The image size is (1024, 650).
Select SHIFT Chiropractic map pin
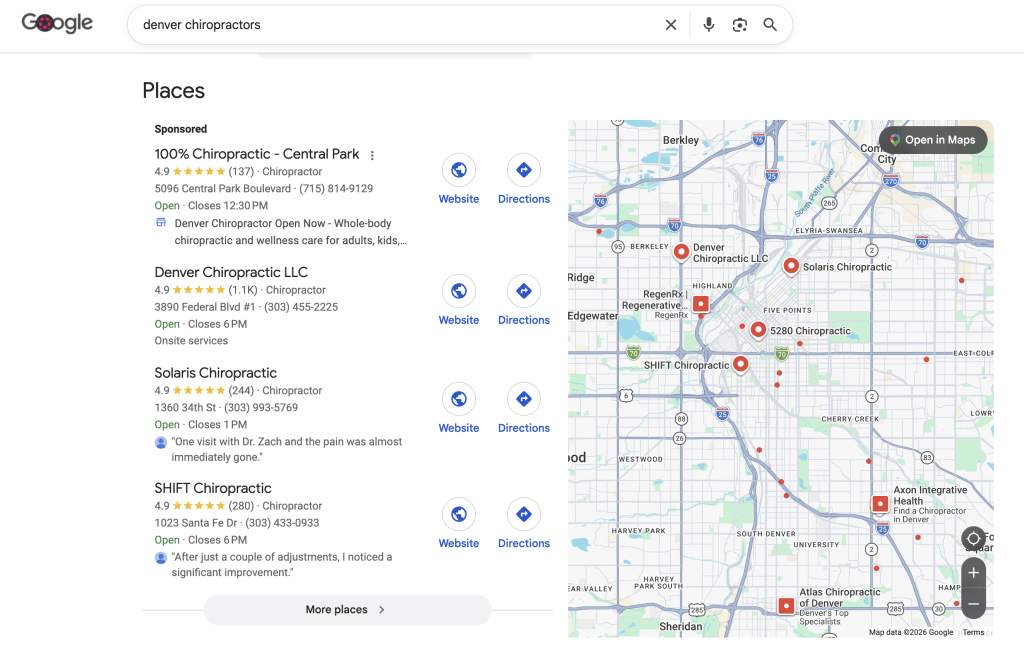[741, 364]
